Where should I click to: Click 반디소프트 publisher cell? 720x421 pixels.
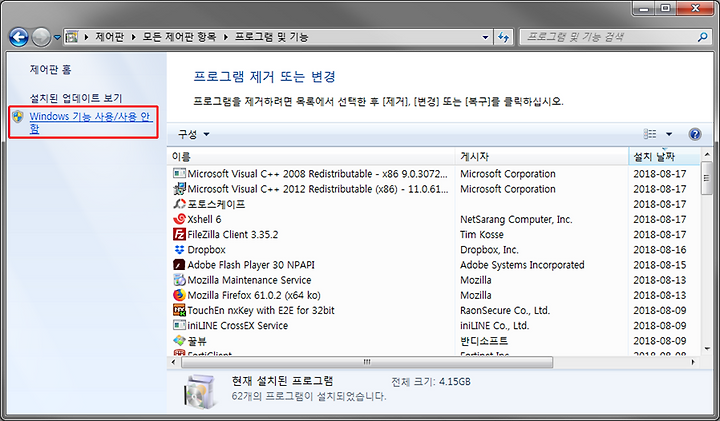pyautogui.click(x=484, y=341)
